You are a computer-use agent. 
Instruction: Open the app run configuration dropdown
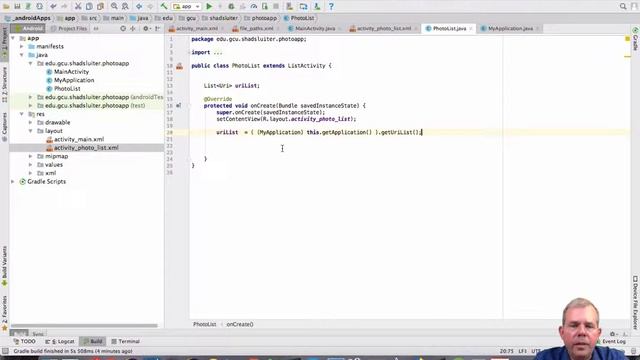pyautogui.click(x=187, y=7)
